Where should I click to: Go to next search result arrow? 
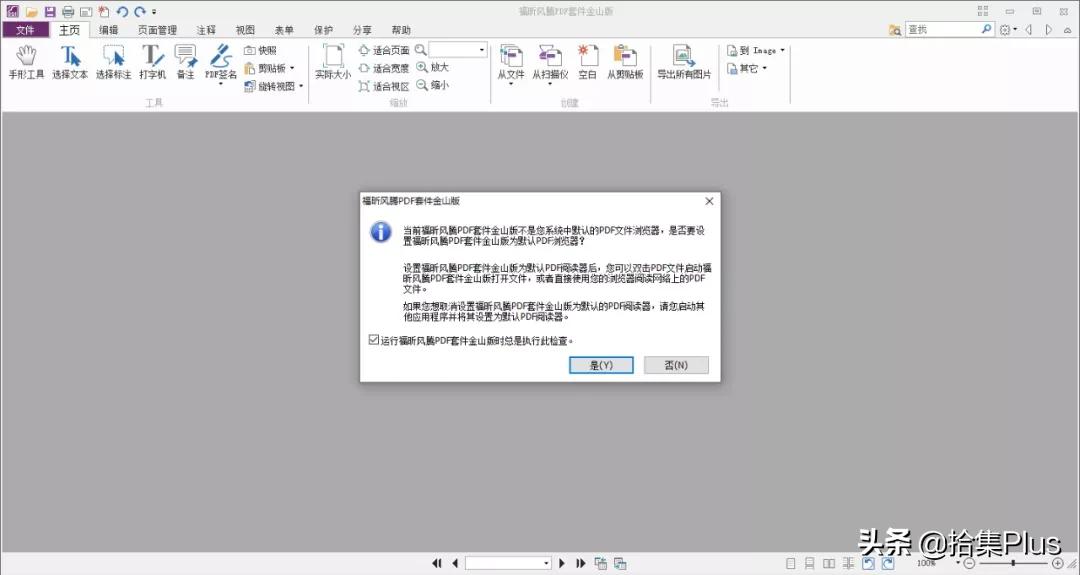point(1048,30)
